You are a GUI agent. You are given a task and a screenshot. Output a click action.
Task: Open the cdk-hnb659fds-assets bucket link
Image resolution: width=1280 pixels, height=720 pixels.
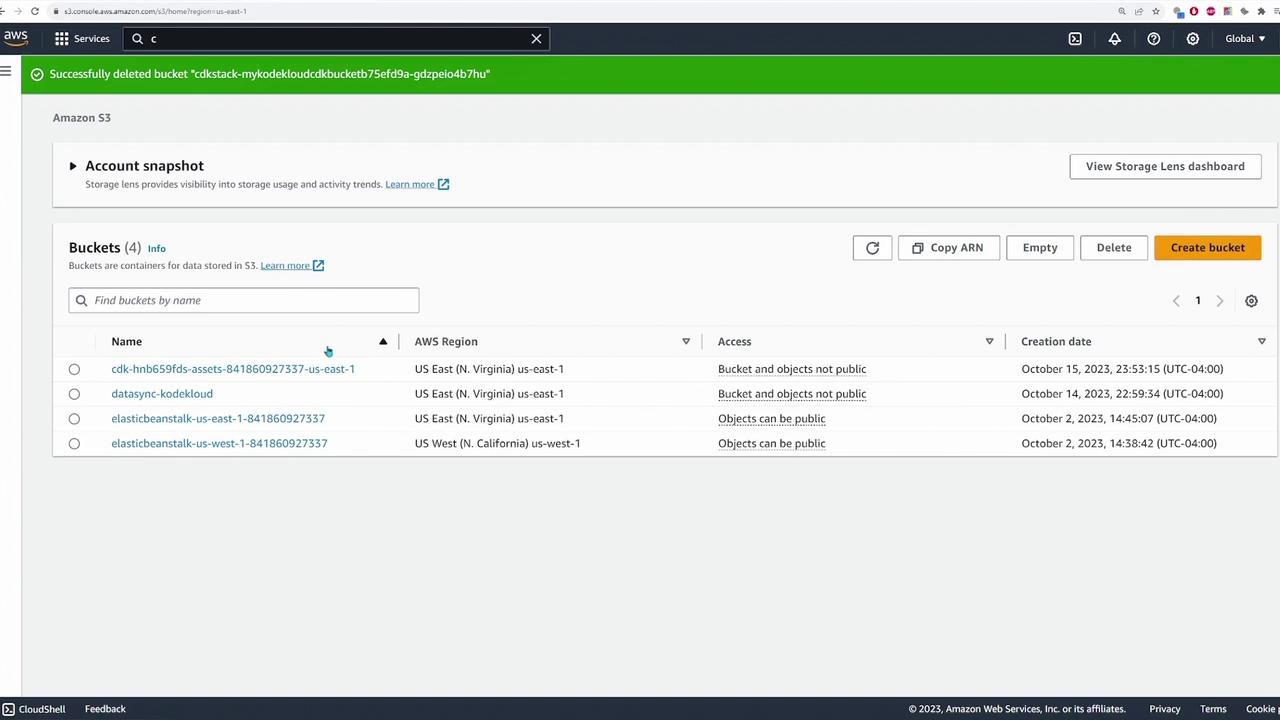[x=233, y=369]
